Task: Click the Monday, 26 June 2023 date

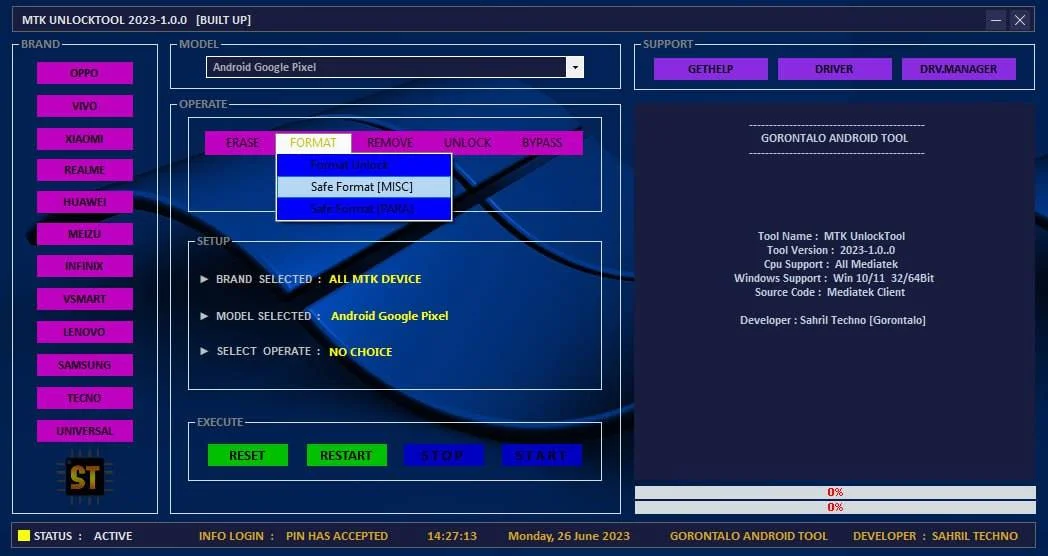Action: 569,536
